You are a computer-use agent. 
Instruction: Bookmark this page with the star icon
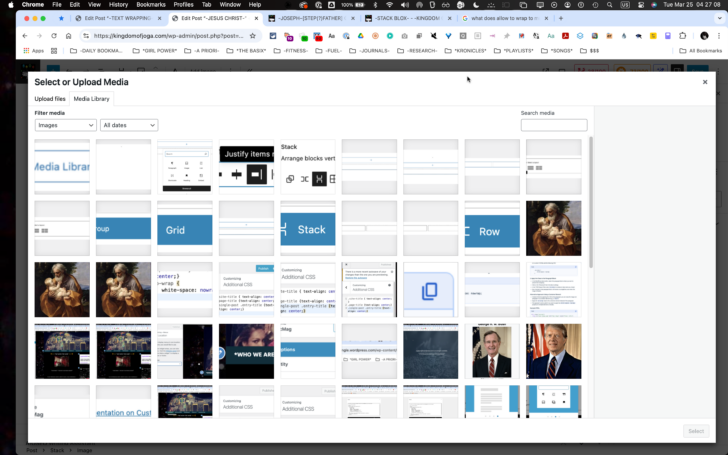[x=252, y=35]
